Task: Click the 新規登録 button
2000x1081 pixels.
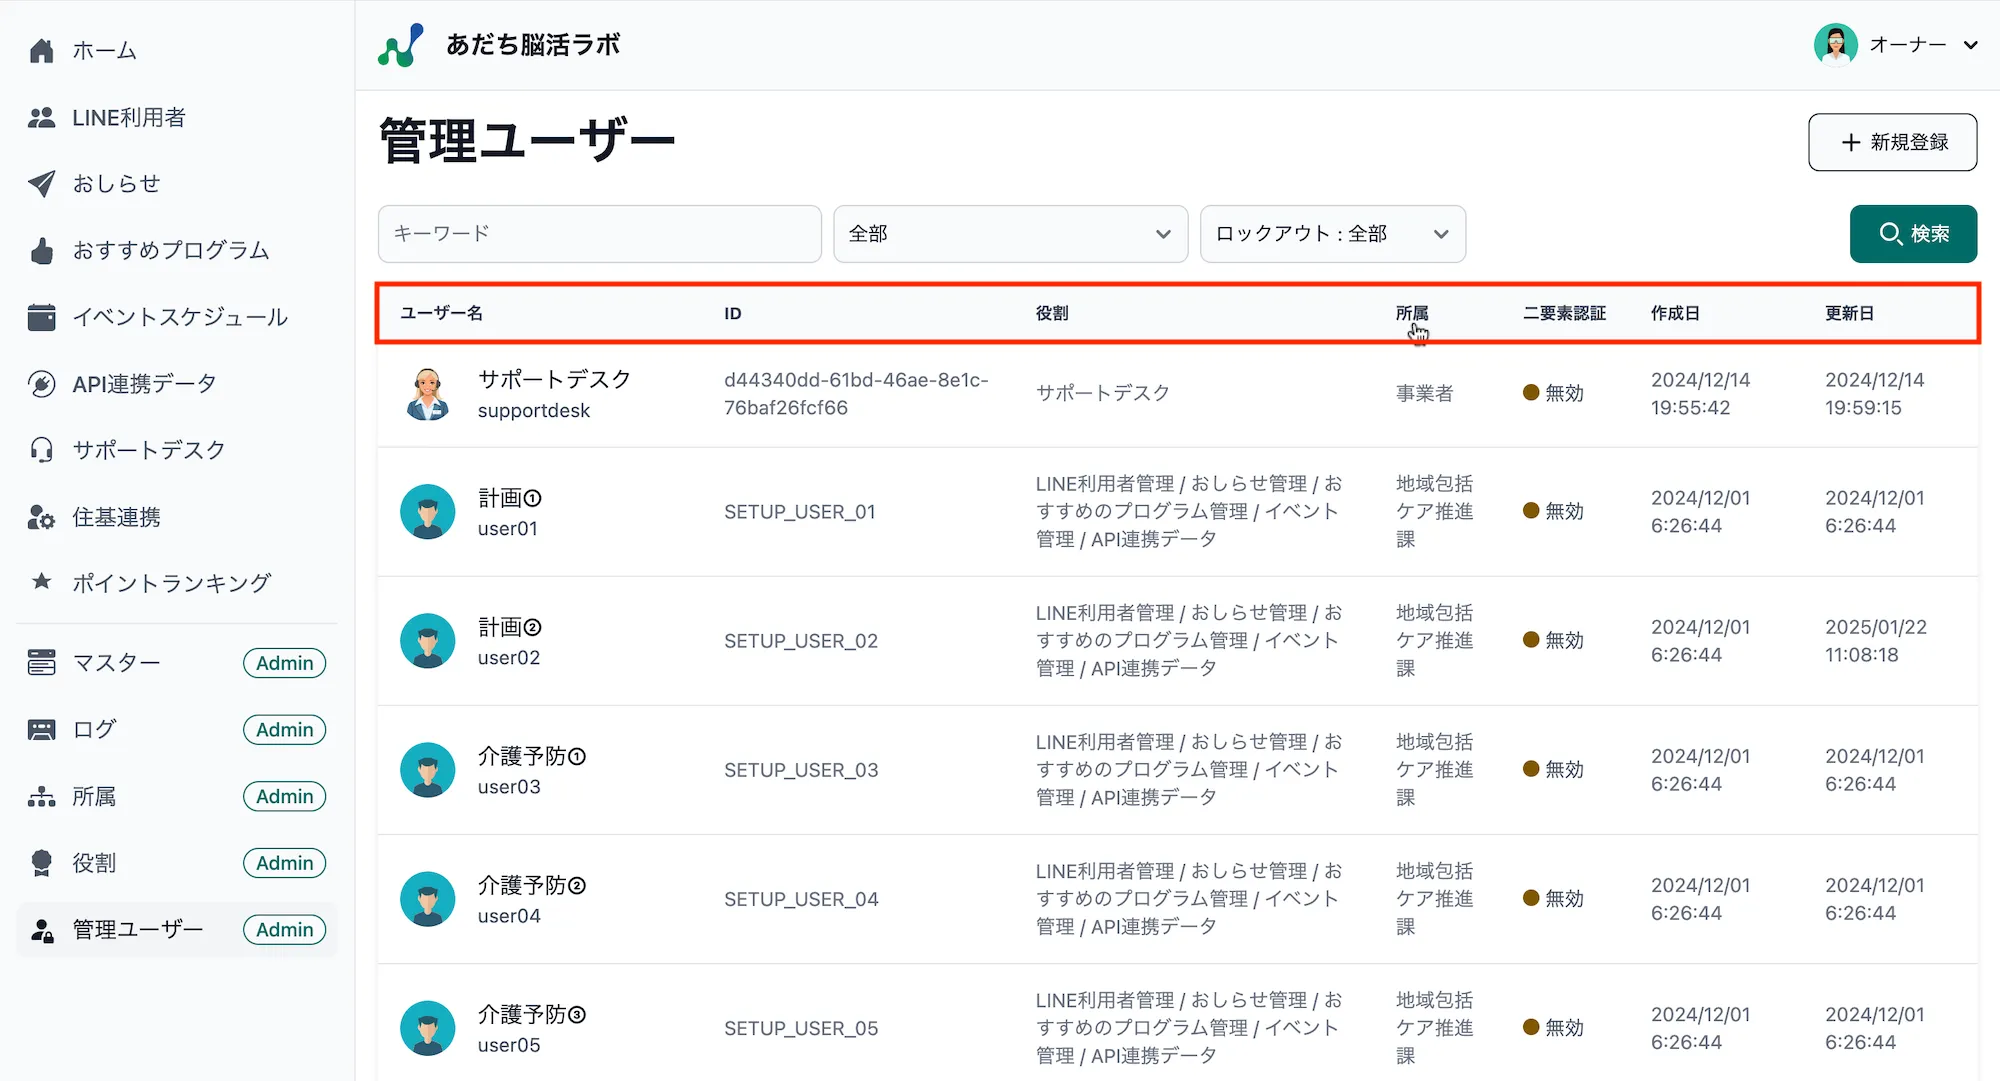Action: click(1891, 142)
